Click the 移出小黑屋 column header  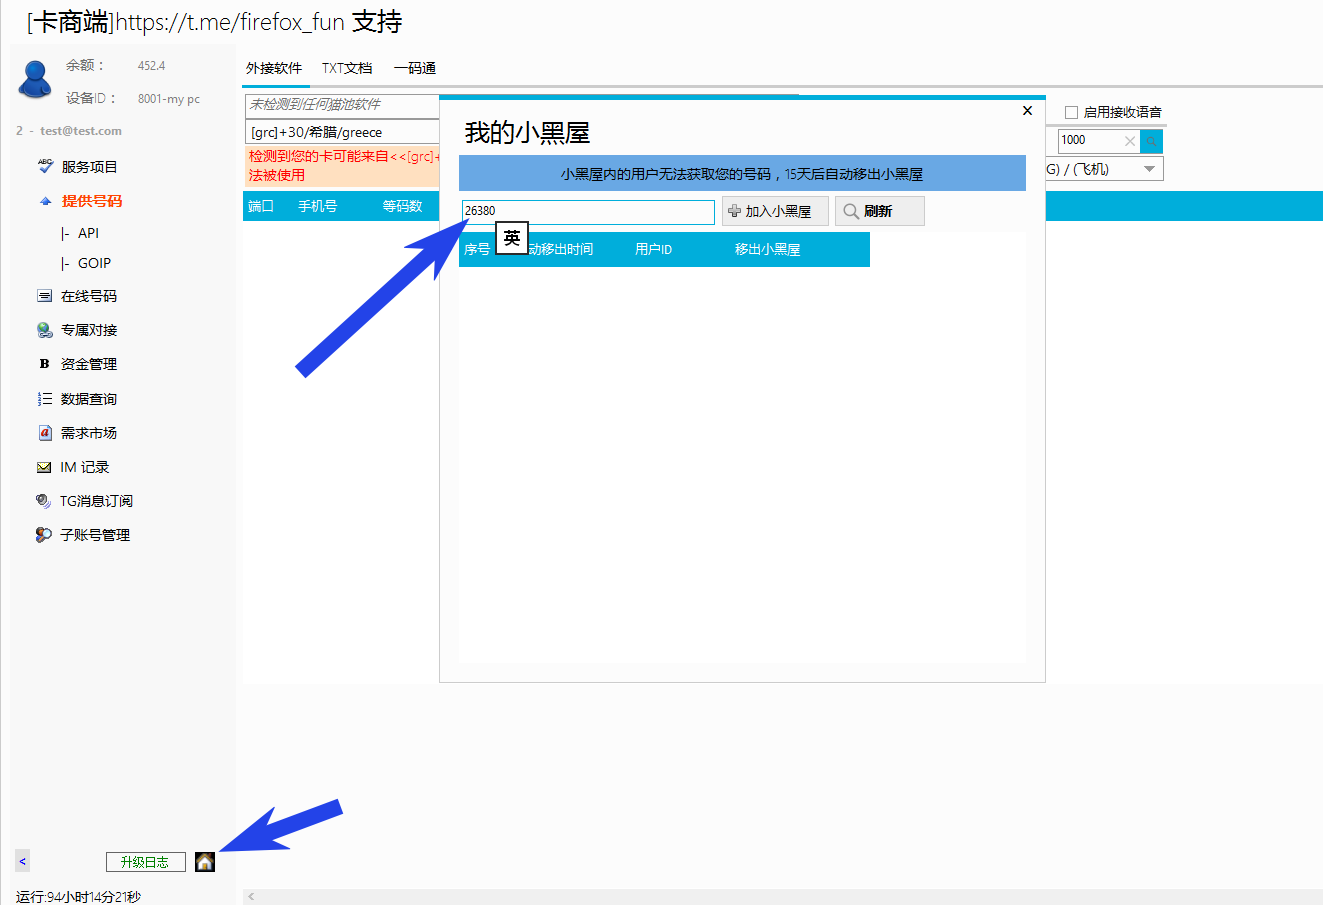tap(767, 249)
